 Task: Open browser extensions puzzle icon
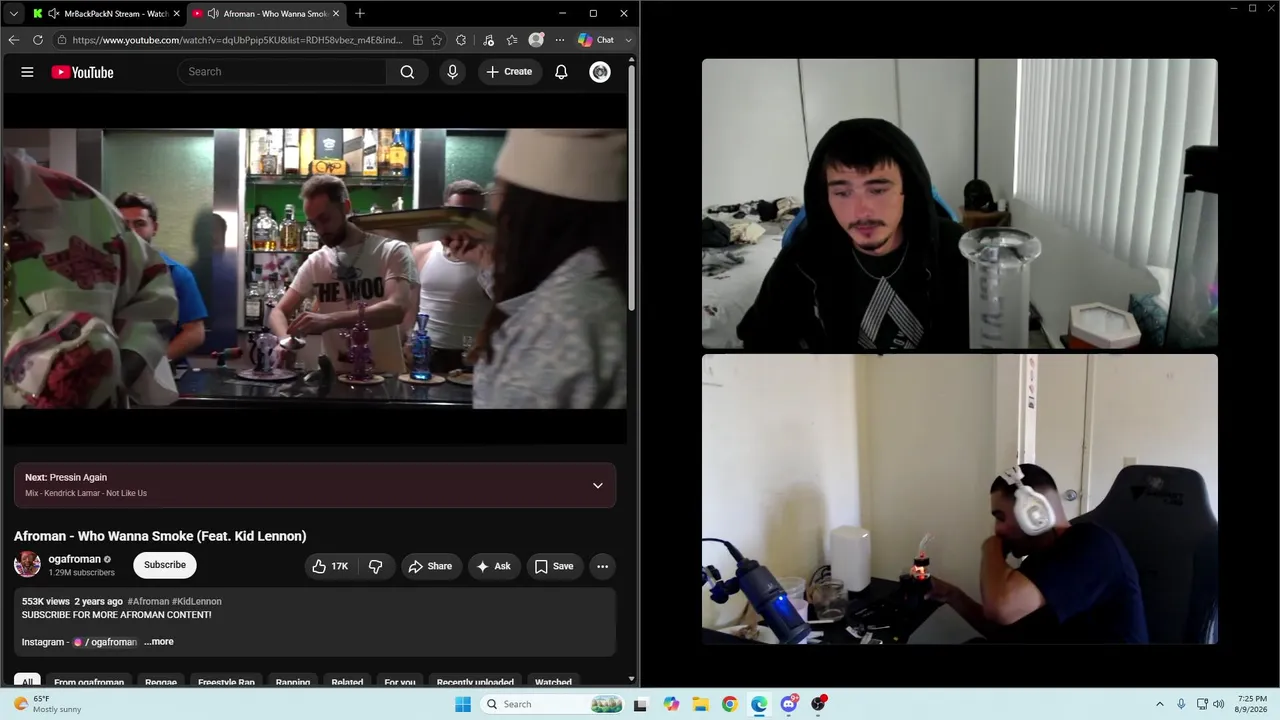(461, 40)
